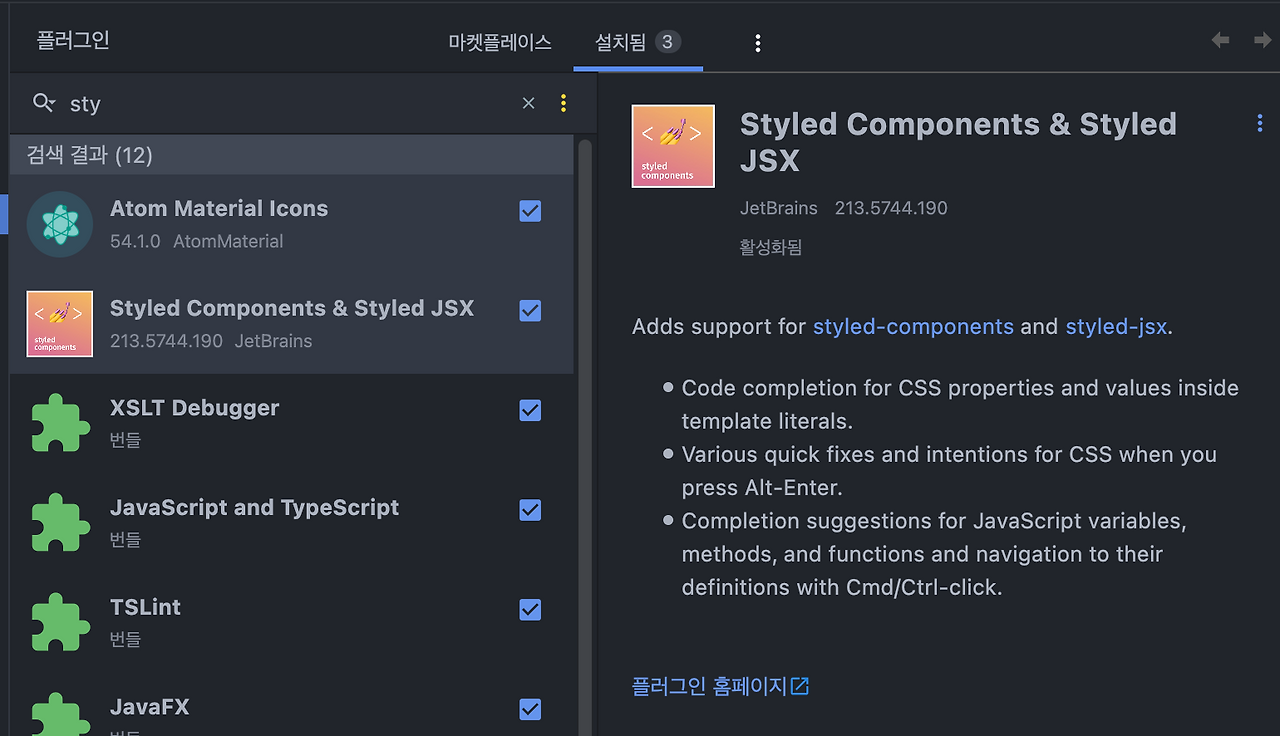This screenshot has width=1280, height=736.
Task: Click the 플러그인 홈페이지 link
Action: (x=710, y=686)
